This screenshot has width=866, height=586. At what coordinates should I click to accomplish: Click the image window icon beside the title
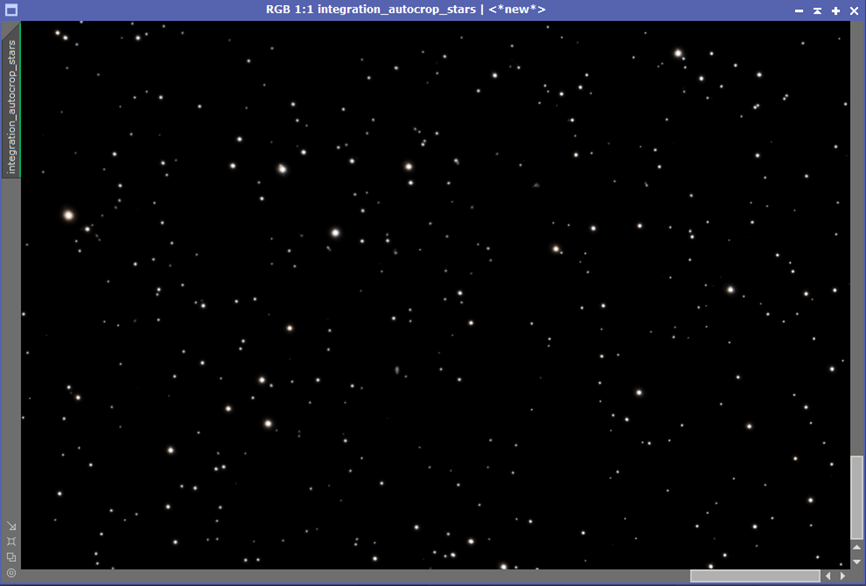click(x=10, y=10)
